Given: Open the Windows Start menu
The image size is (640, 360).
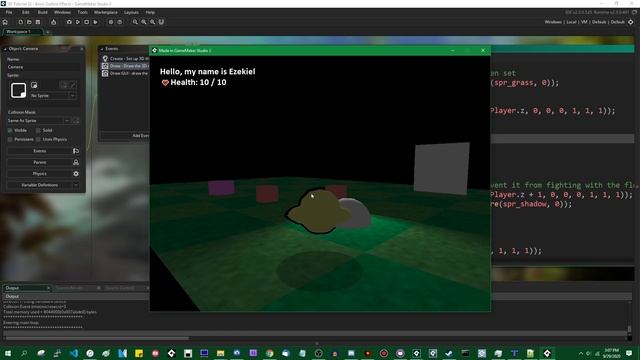Looking at the screenshot, I should click(x=8, y=353).
